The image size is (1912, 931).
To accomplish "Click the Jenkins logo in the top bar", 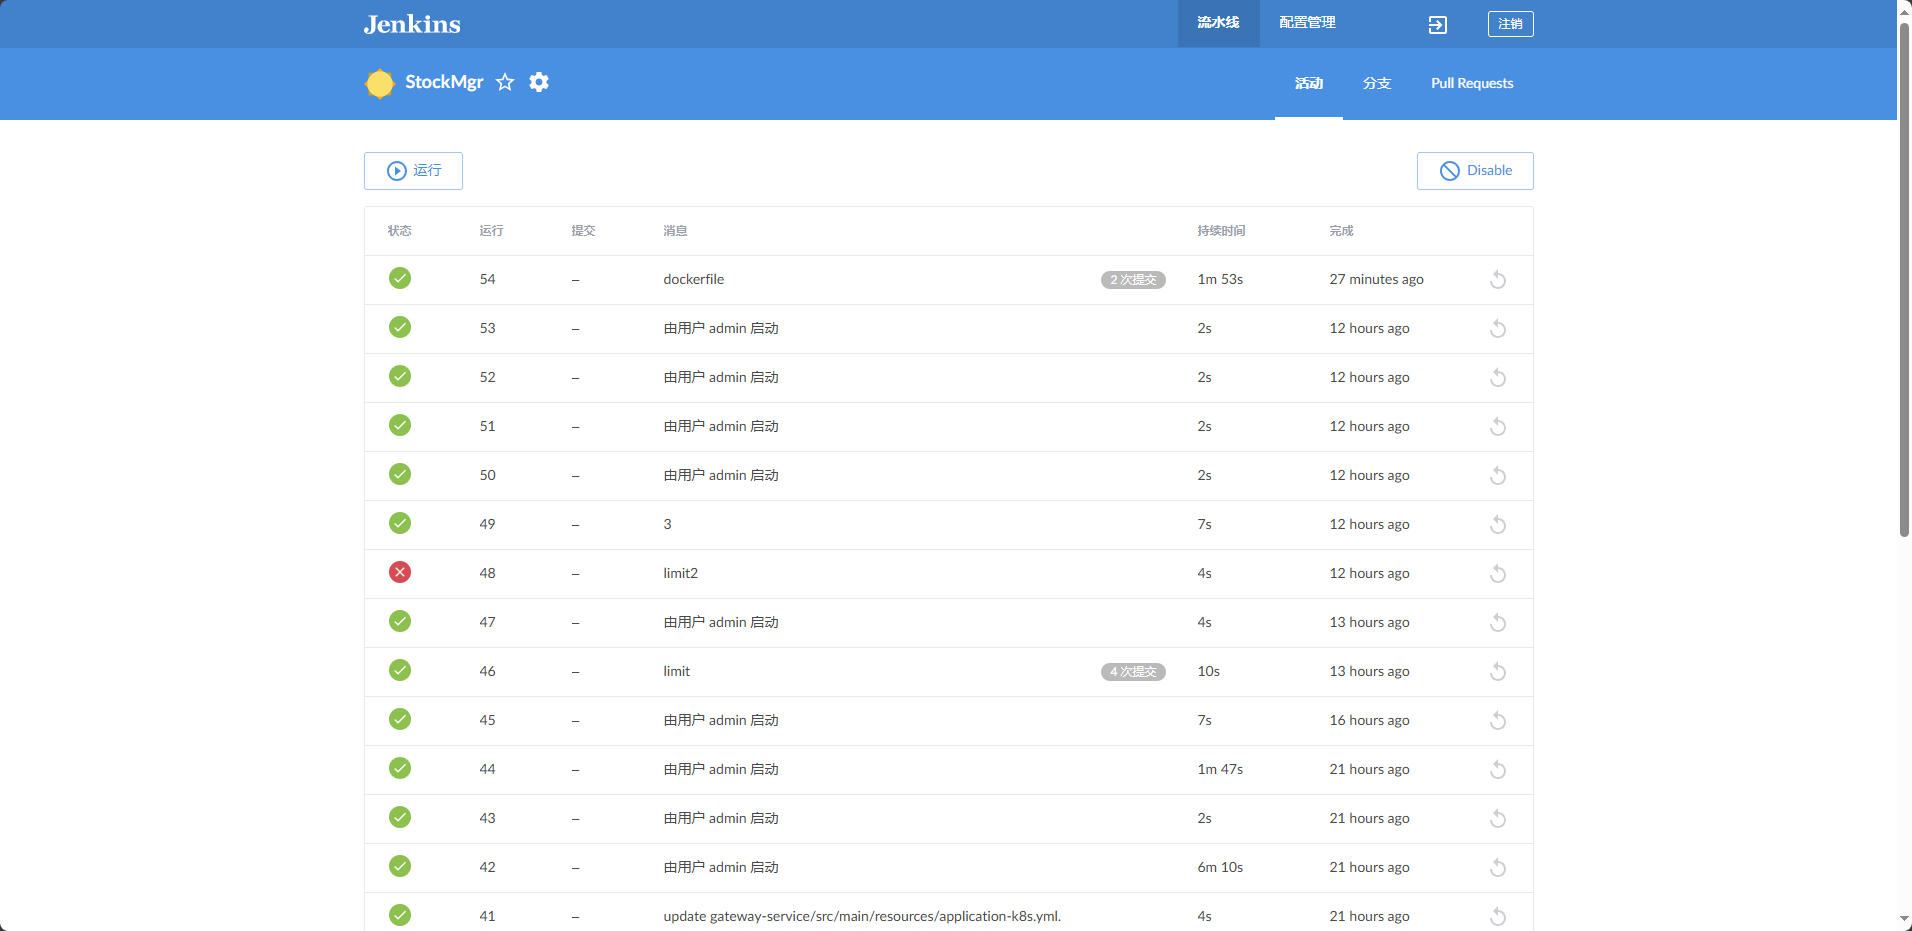I will point(410,24).
